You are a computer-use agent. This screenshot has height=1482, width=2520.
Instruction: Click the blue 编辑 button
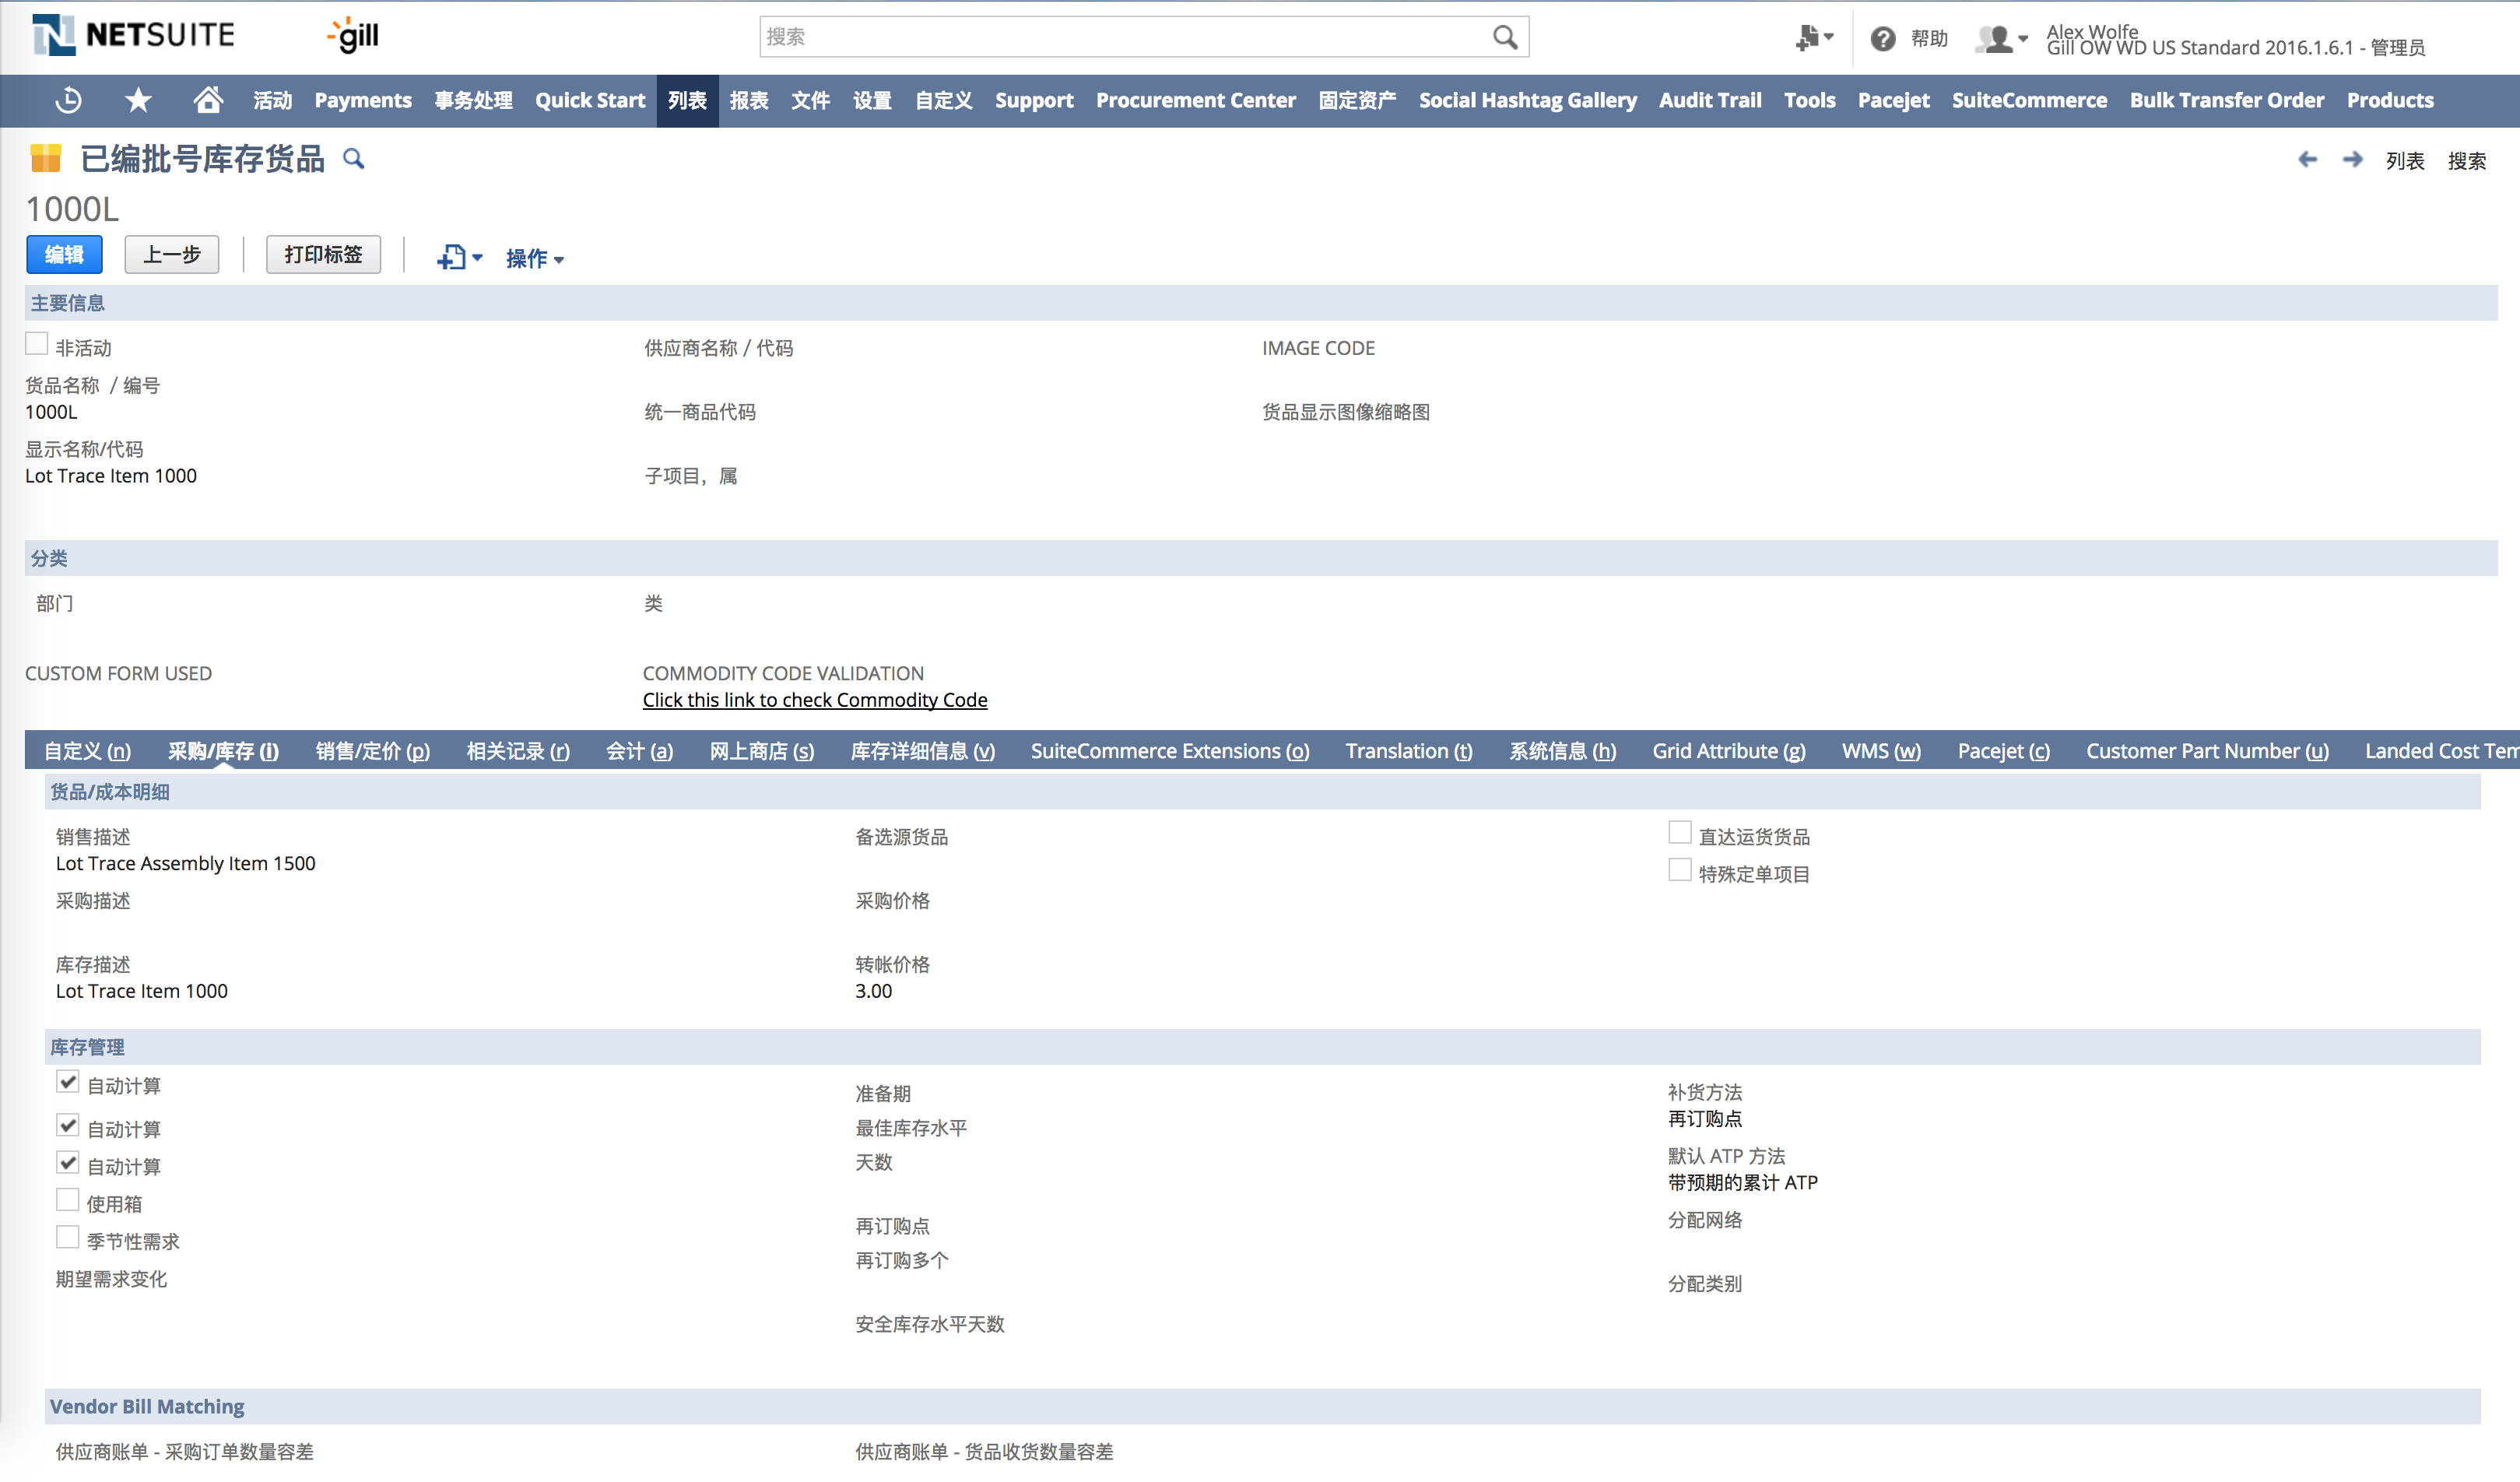64,255
